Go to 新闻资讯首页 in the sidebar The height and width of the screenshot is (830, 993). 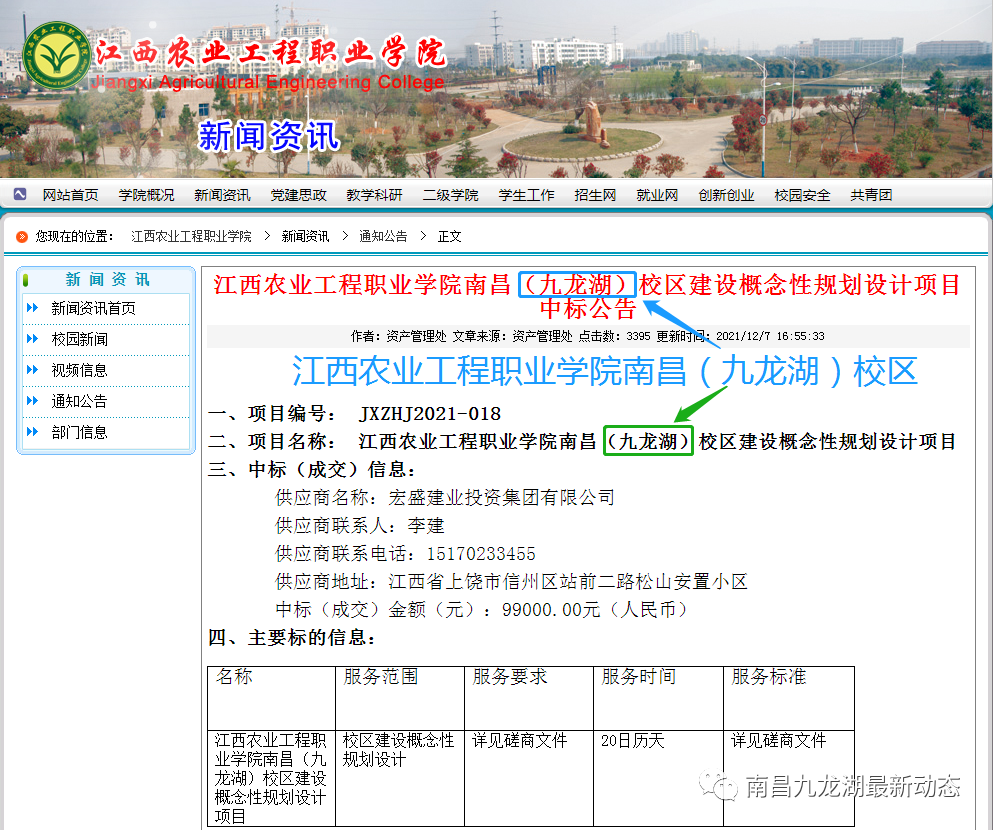[x=93, y=308]
